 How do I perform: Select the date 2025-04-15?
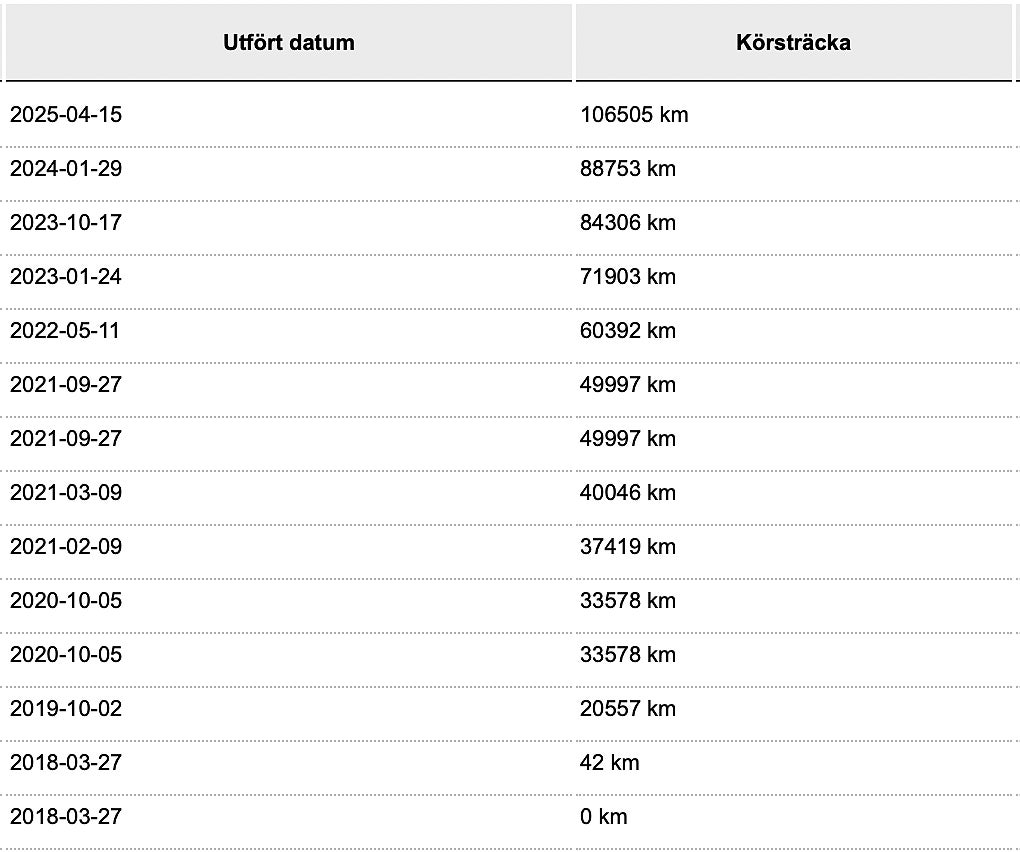[66, 115]
